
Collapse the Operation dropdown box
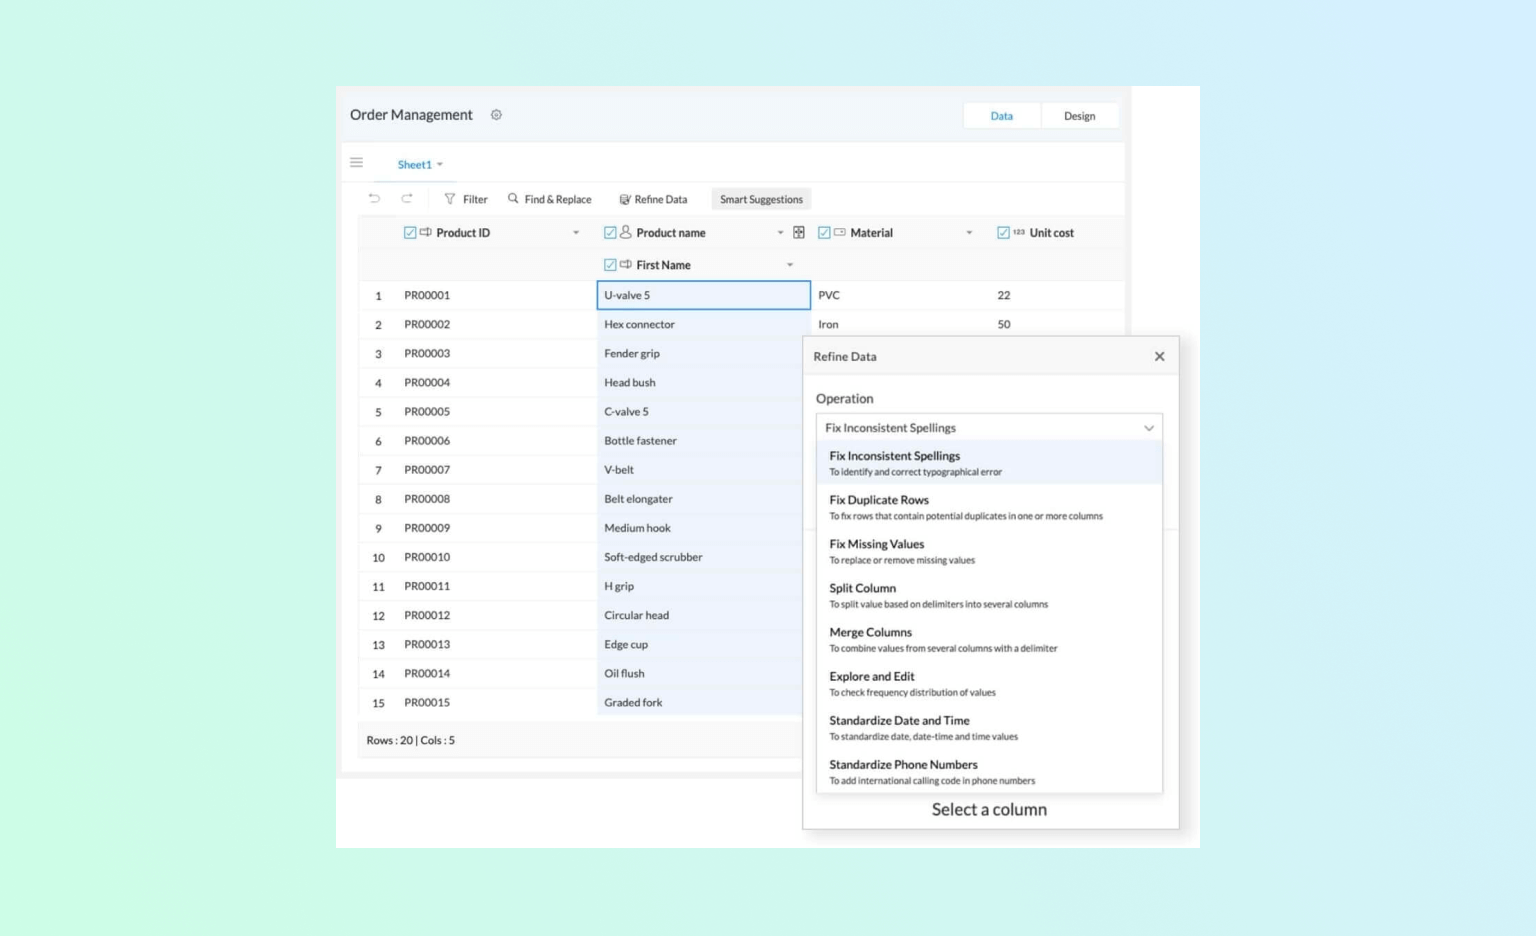(989, 427)
